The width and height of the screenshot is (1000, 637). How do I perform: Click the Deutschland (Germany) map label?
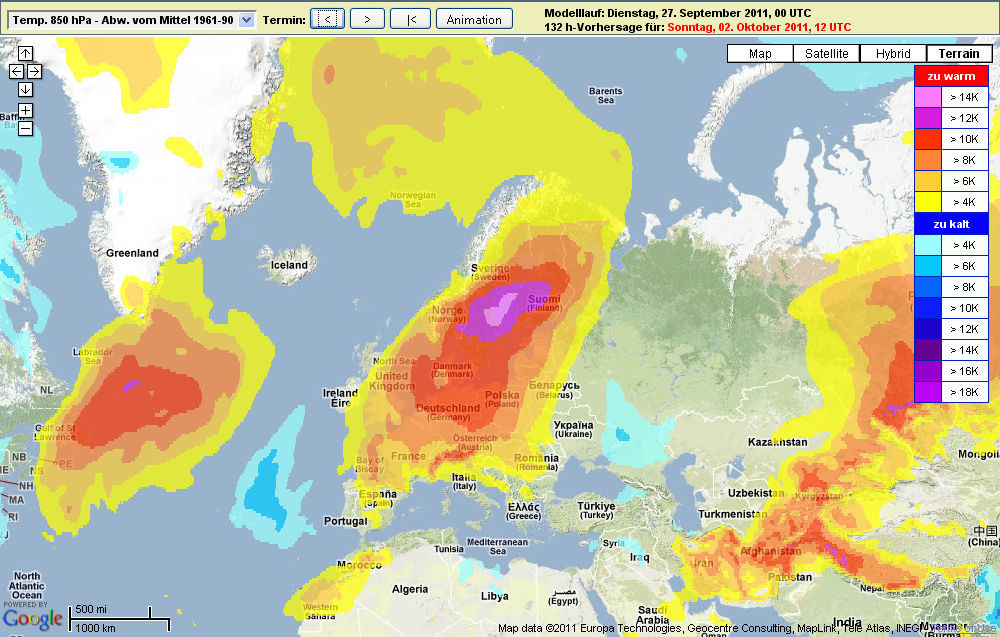pyautogui.click(x=448, y=412)
